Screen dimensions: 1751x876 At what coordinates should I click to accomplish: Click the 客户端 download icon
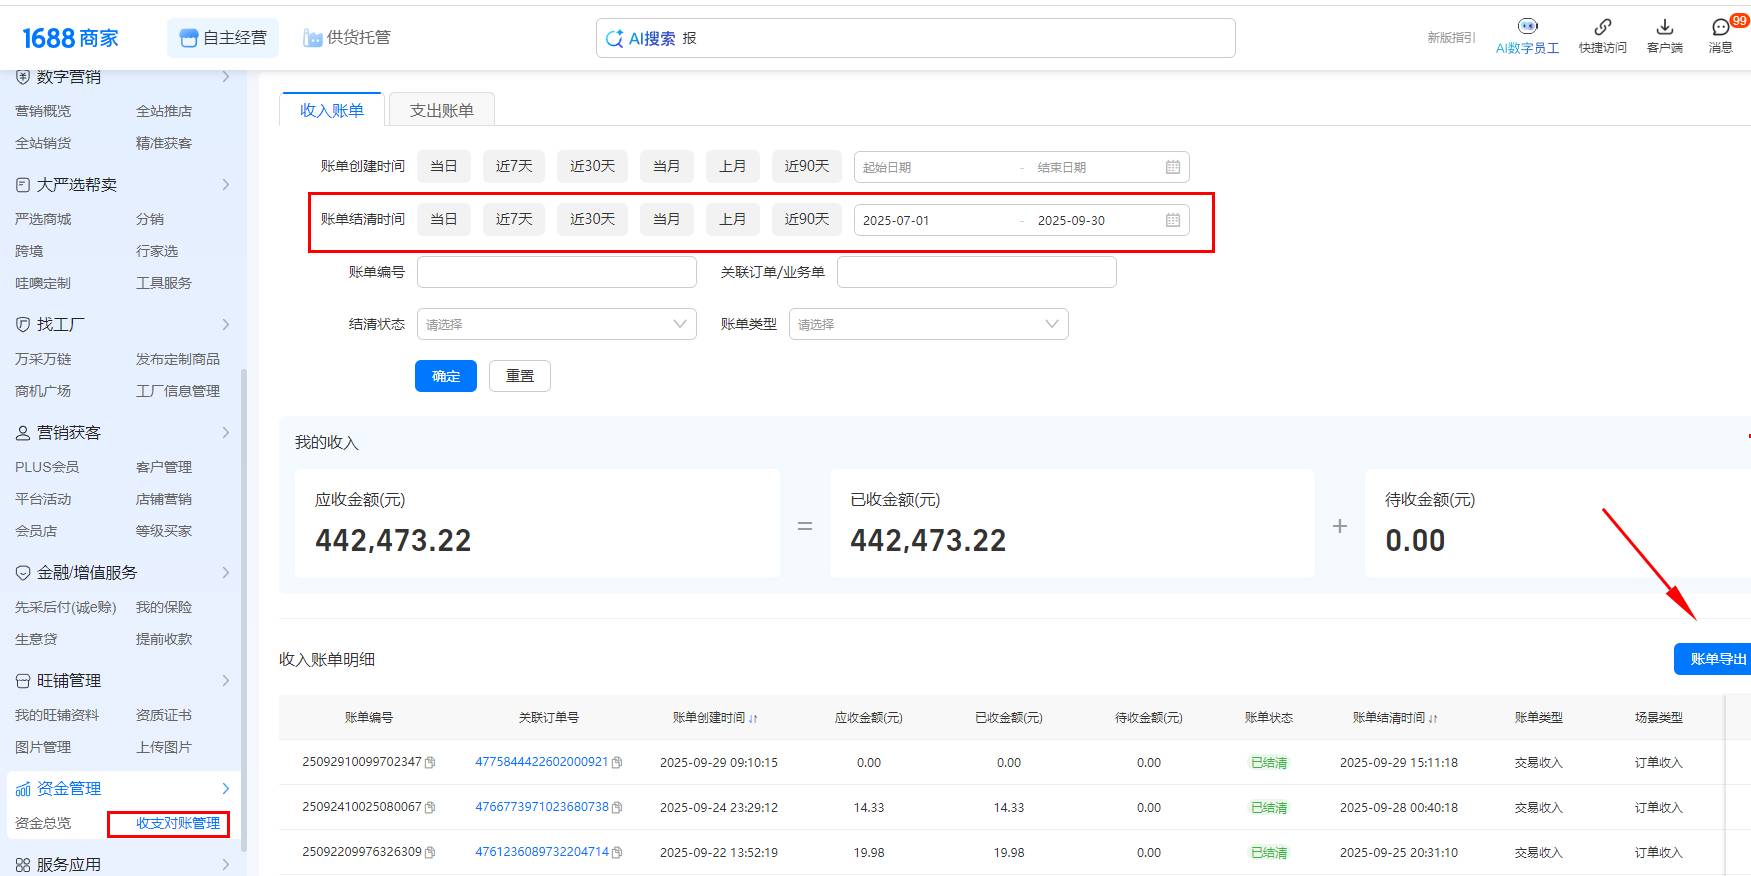tap(1664, 27)
